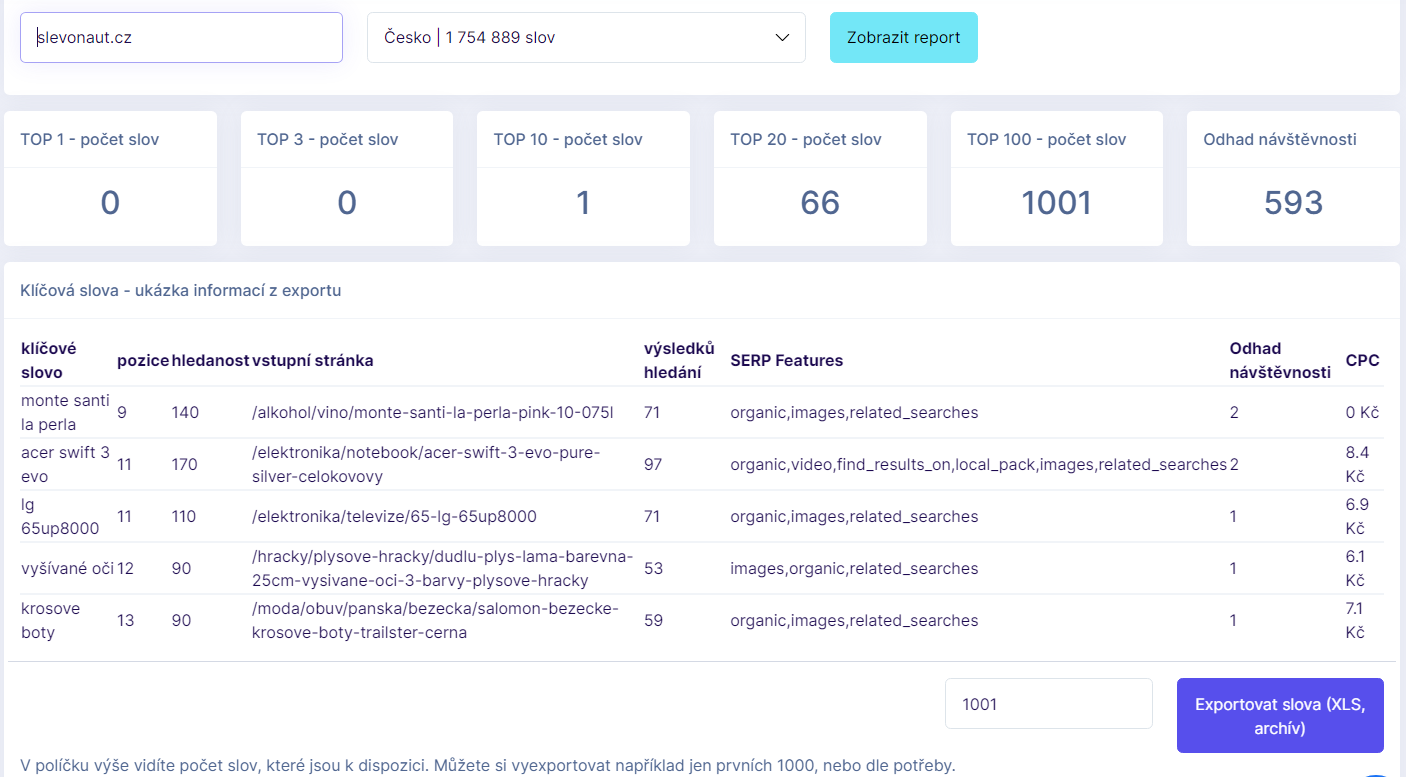Click the dropdown chevron arrow
The height and width of the screenshot is (777, 1406).
coord(782,38)
